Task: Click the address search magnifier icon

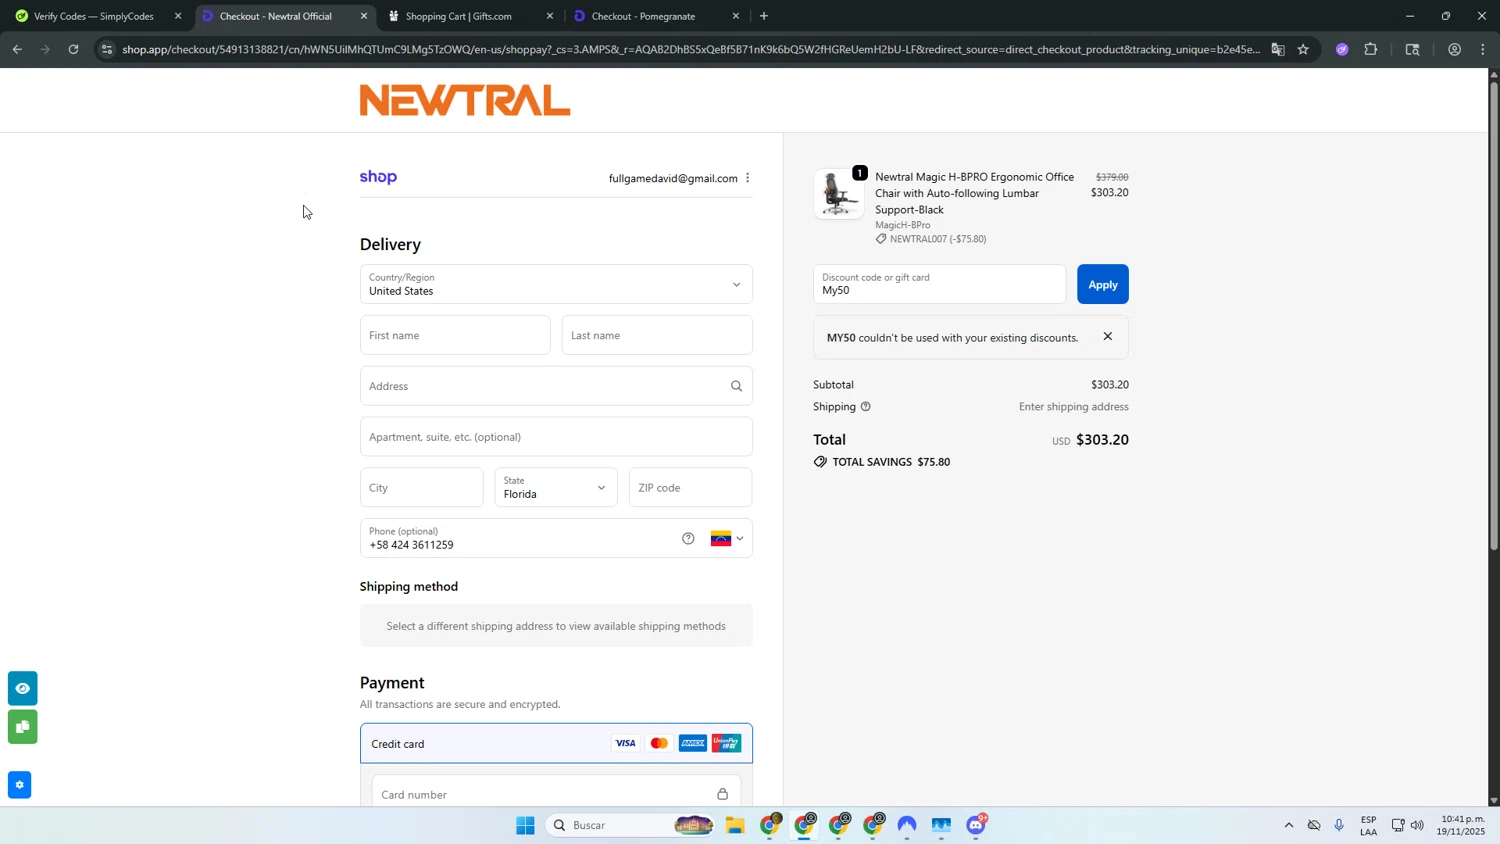Action: (x=736, y=386)
